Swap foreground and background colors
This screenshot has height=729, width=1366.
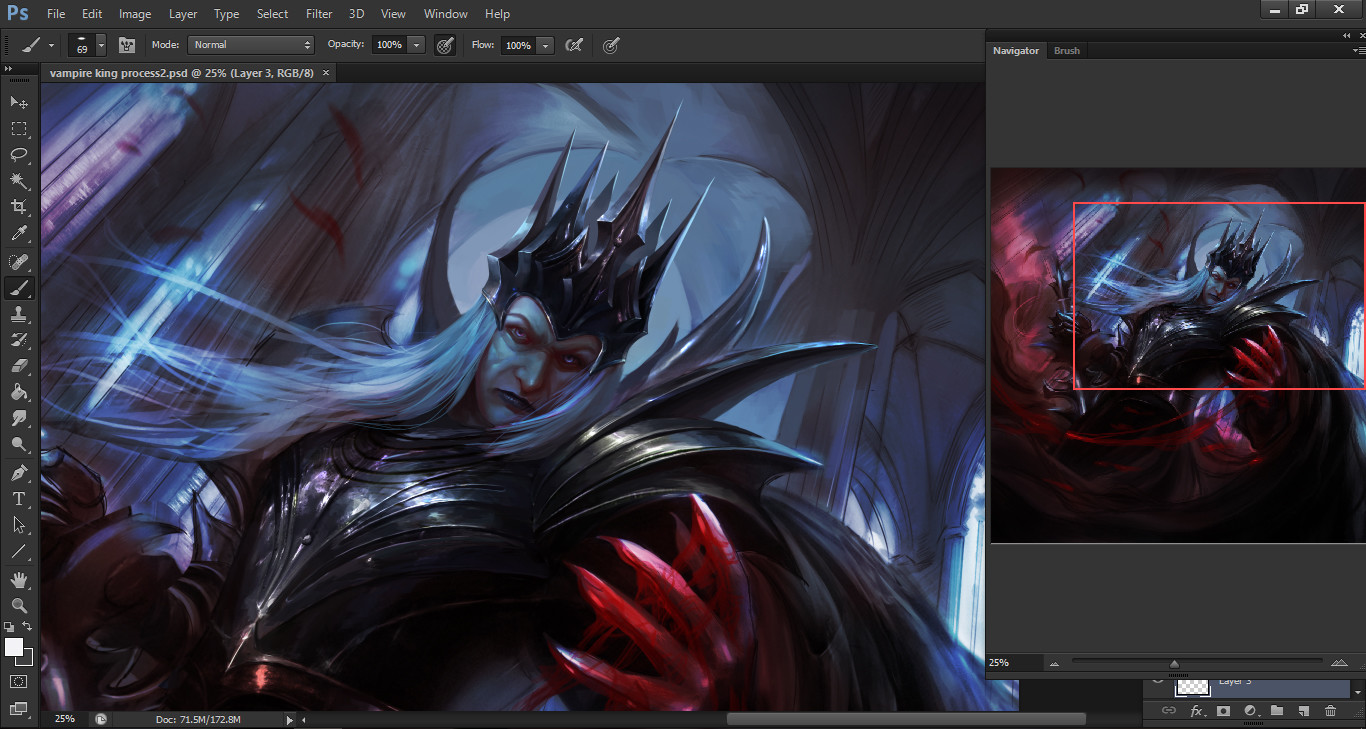28,626
